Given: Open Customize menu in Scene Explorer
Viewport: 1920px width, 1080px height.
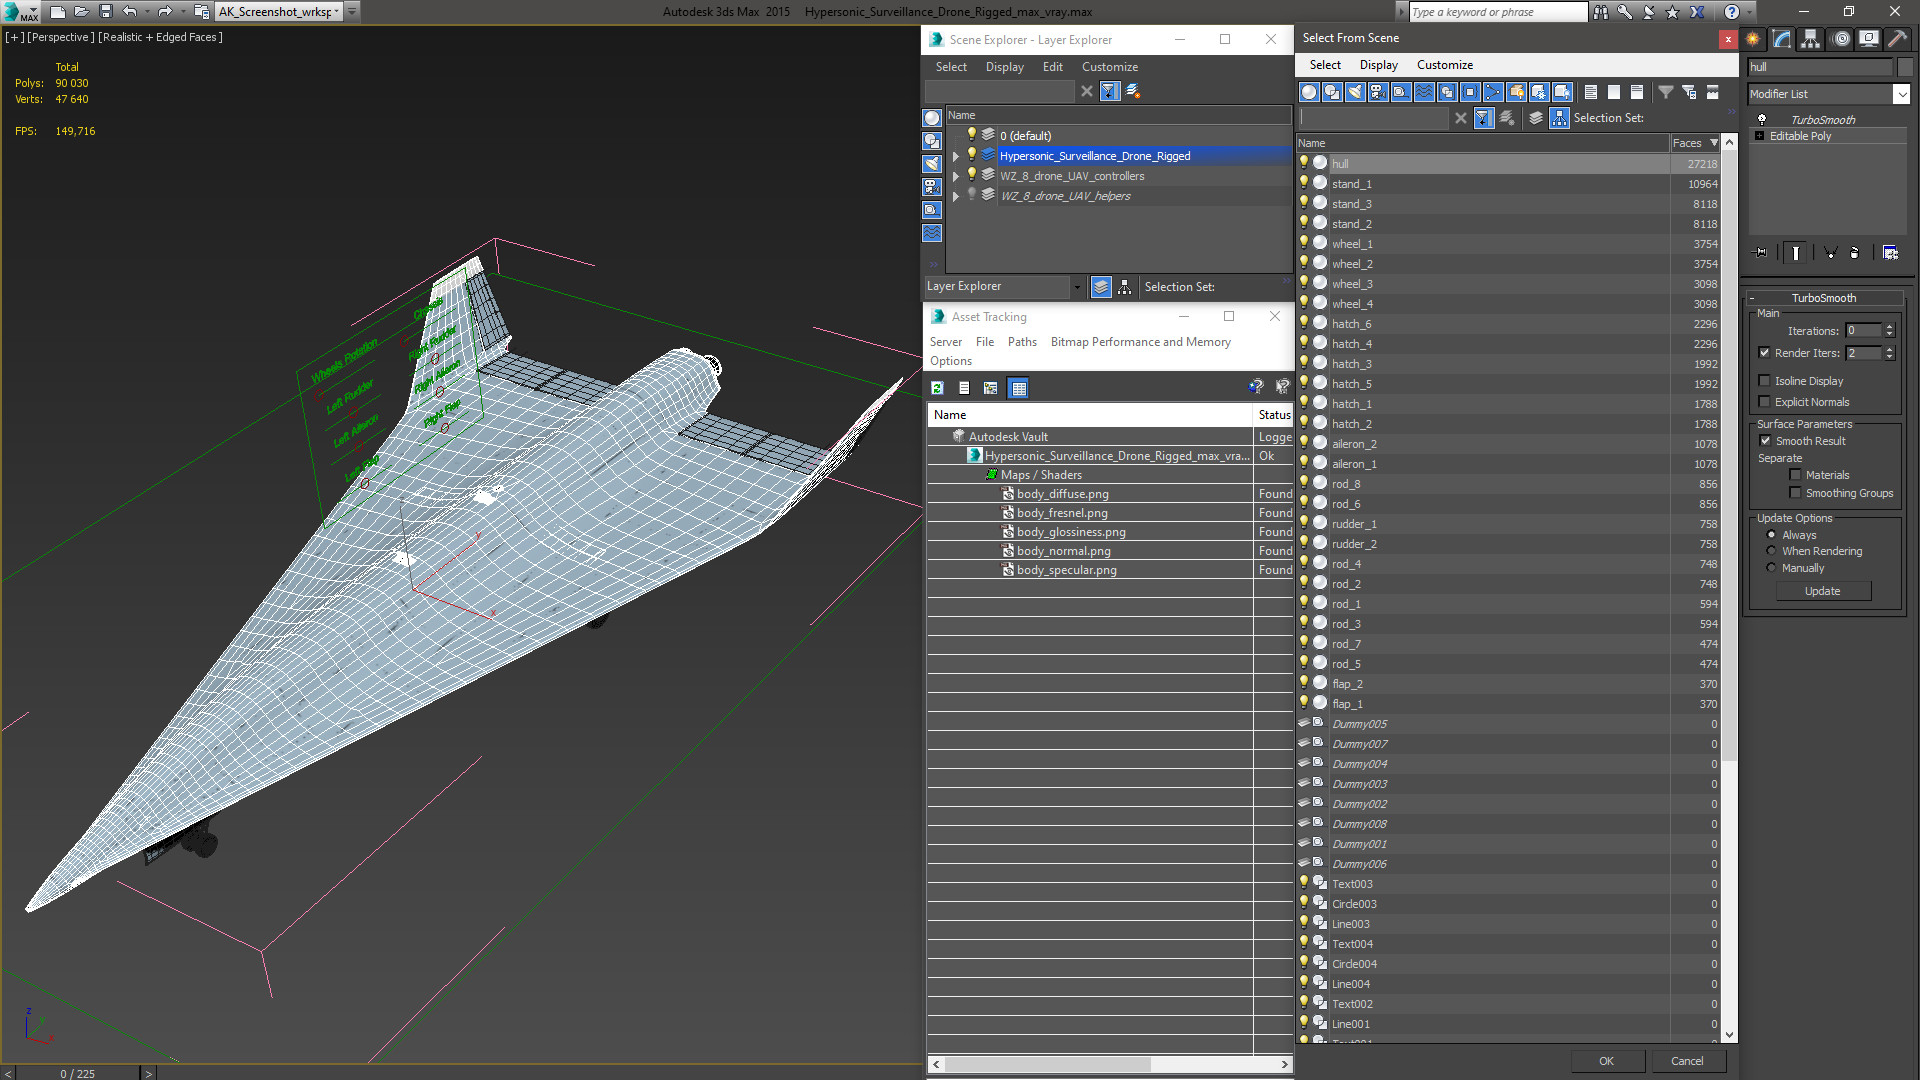Looking at the screenshot, I should point(1109,67).
